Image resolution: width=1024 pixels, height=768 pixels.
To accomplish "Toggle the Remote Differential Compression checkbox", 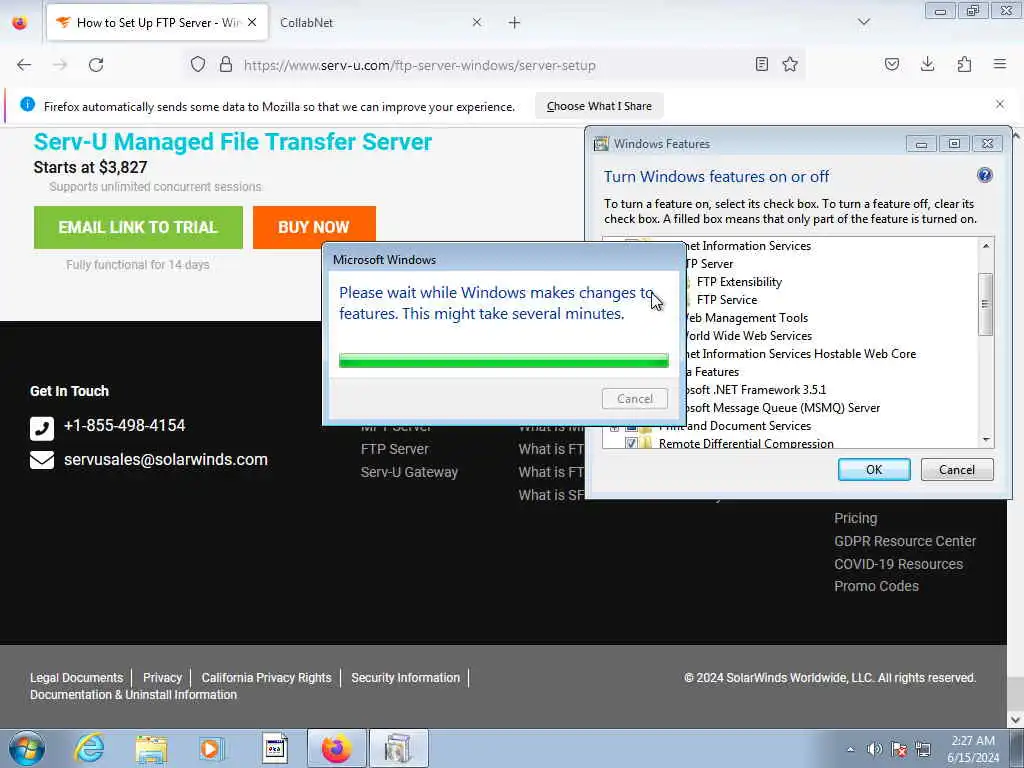I will tap(631, 443).
